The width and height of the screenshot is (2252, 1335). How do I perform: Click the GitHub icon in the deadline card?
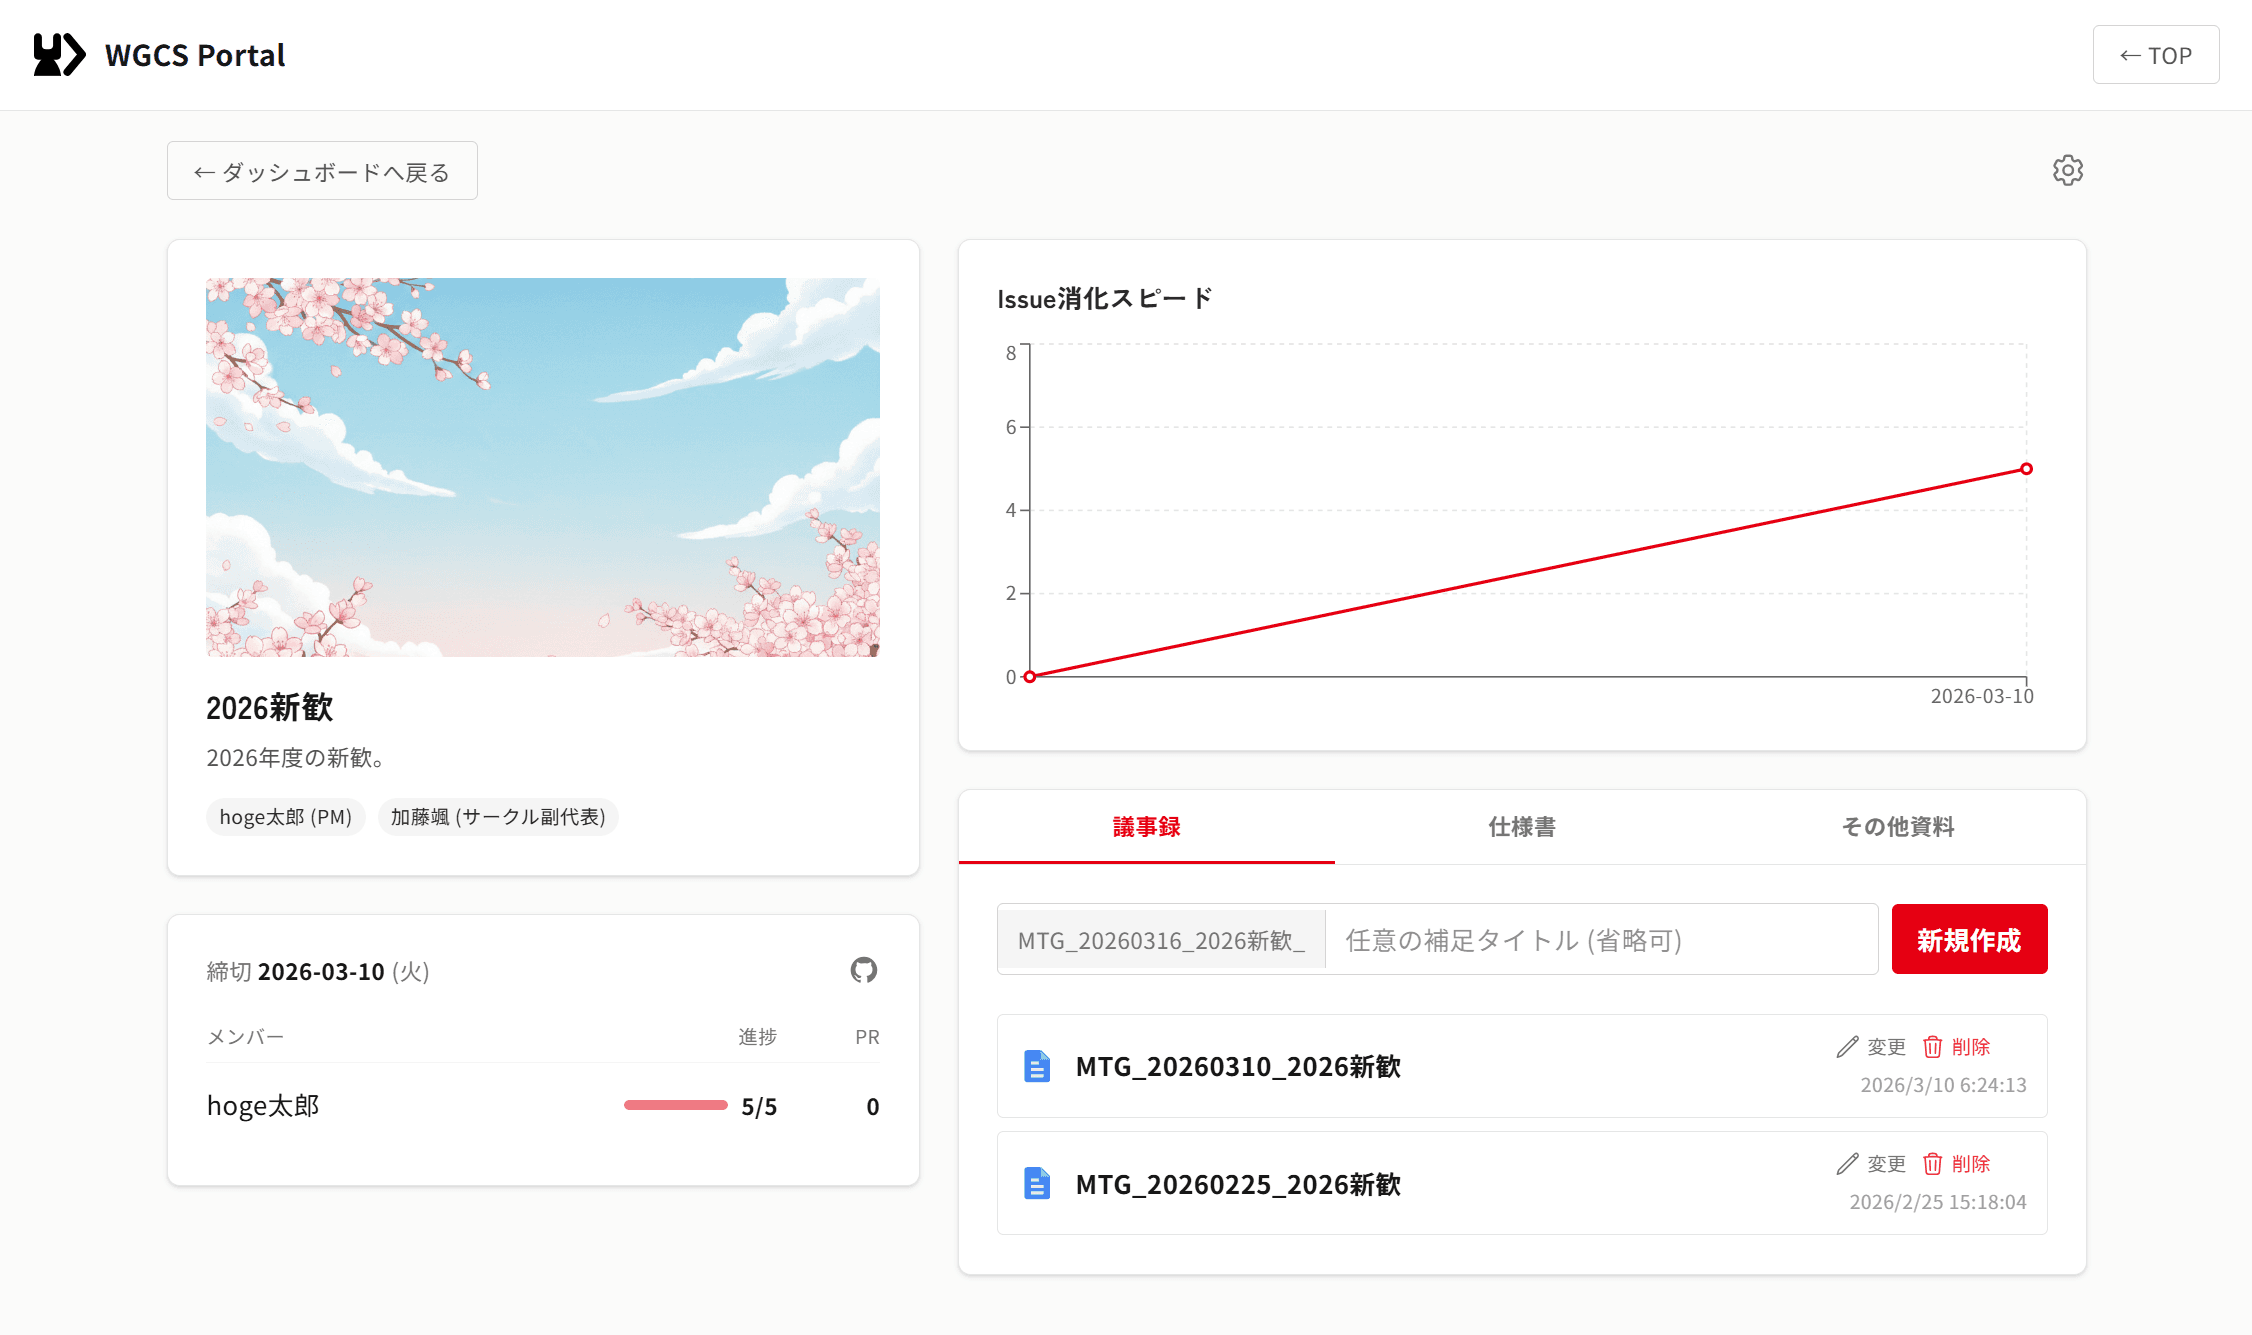[x=864, y=971]
